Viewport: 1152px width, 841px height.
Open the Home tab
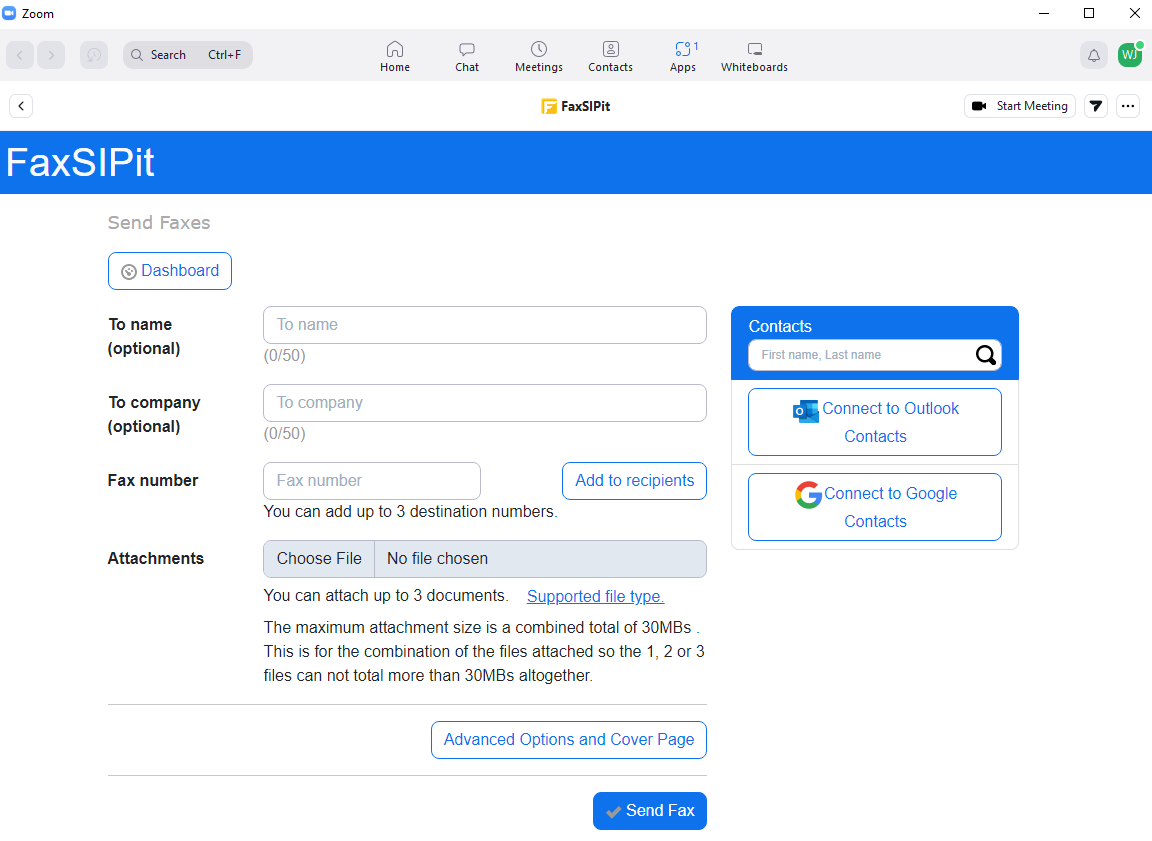click(x=395, y=56)
